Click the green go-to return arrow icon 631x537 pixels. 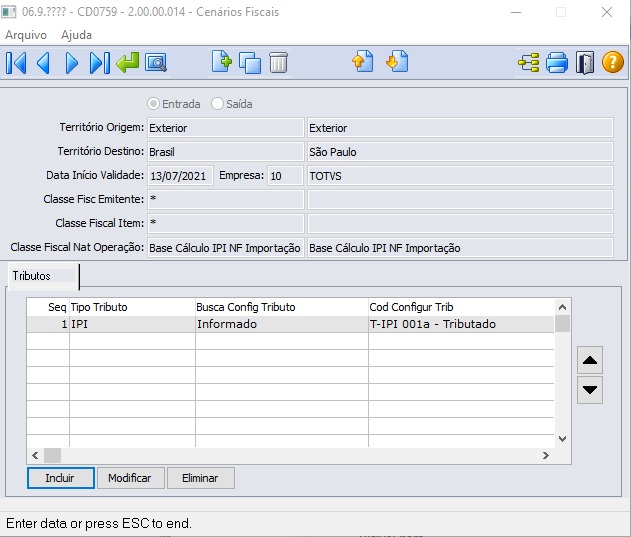click(128, 63)
